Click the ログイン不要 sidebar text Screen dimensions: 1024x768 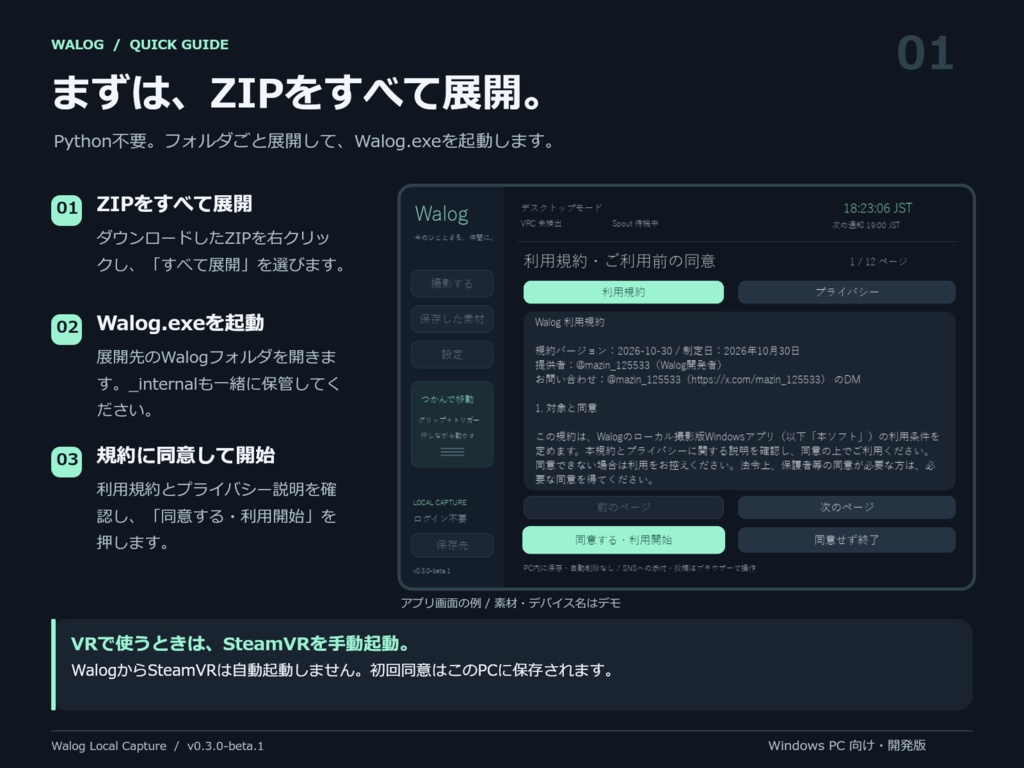[x=440, y=519]
